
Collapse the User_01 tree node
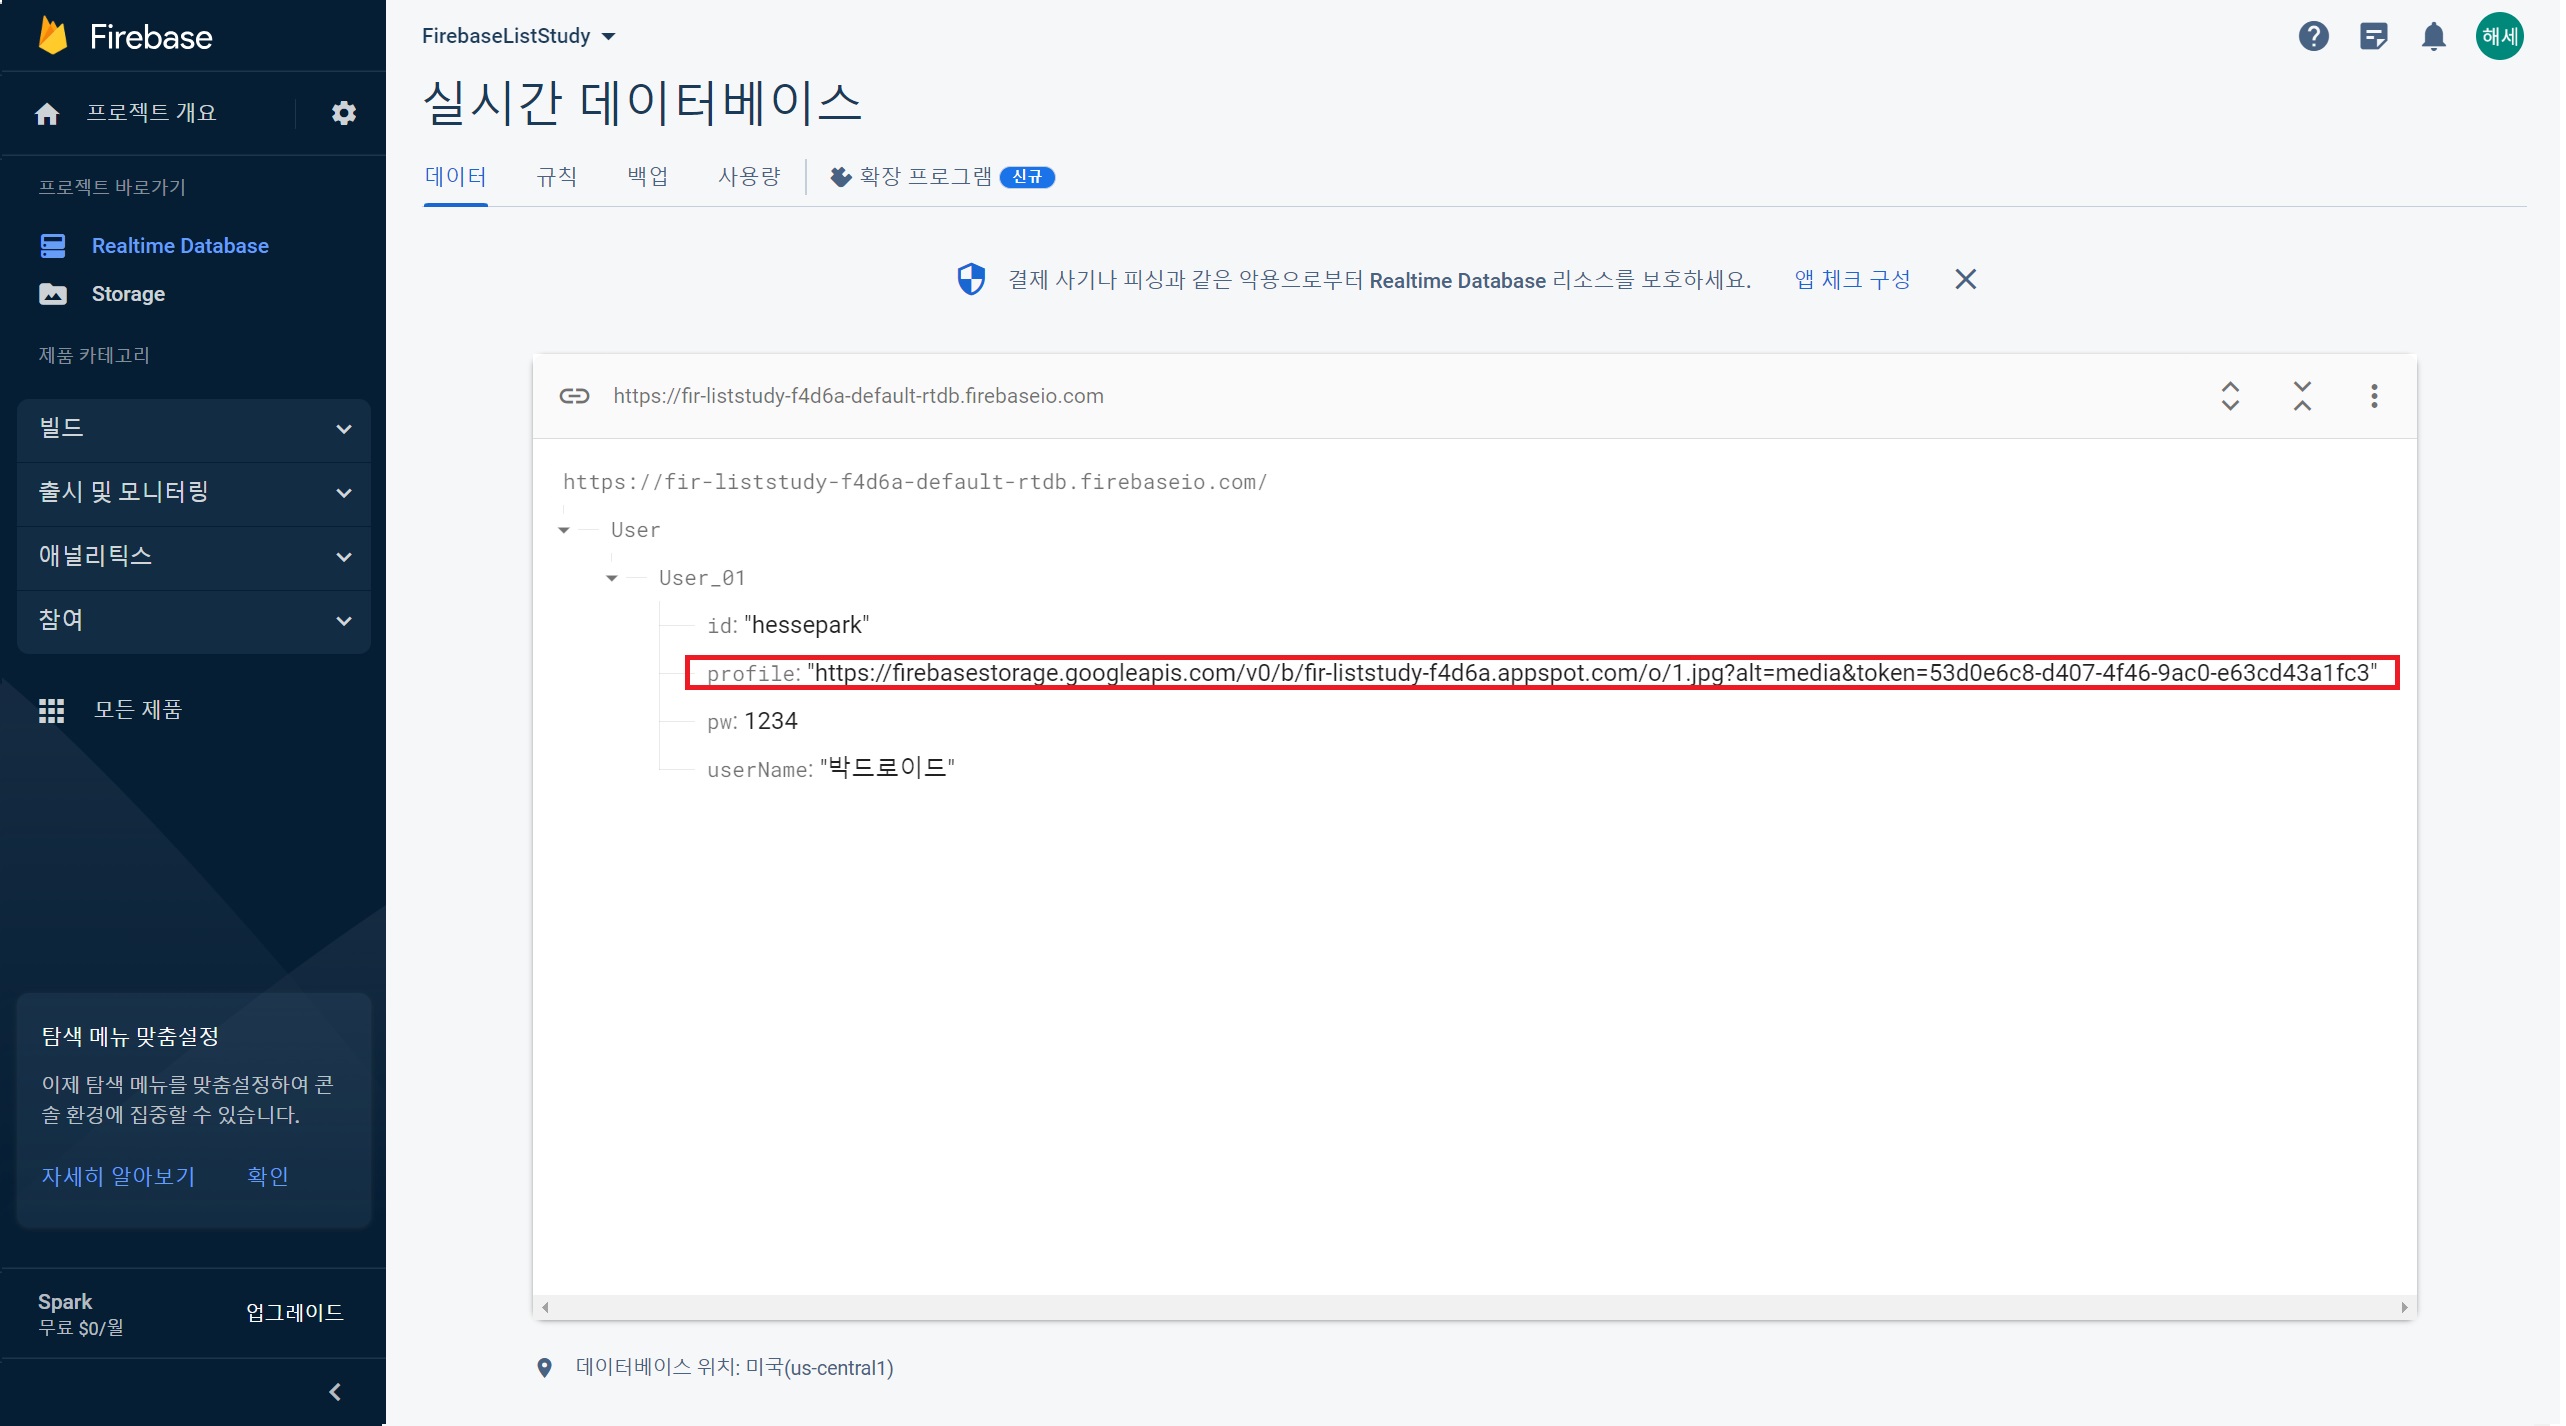[612, 578]
